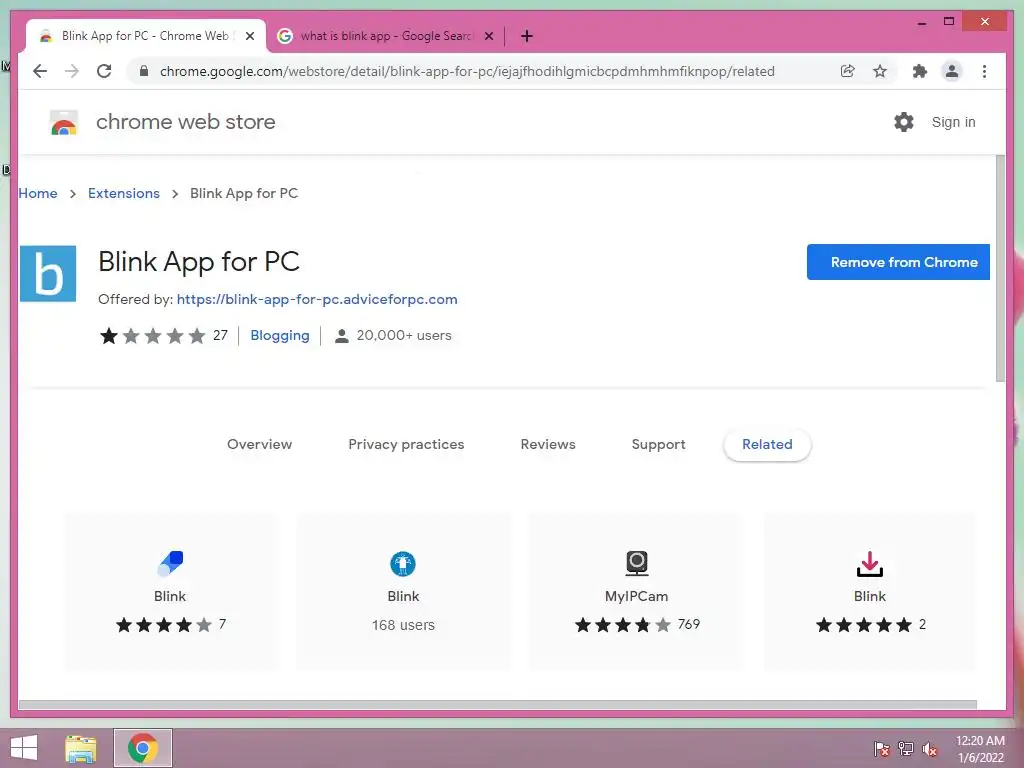Viewport: 1024px width, 768px height.
Task: Open a new browser tab
Action: point(527,36)
